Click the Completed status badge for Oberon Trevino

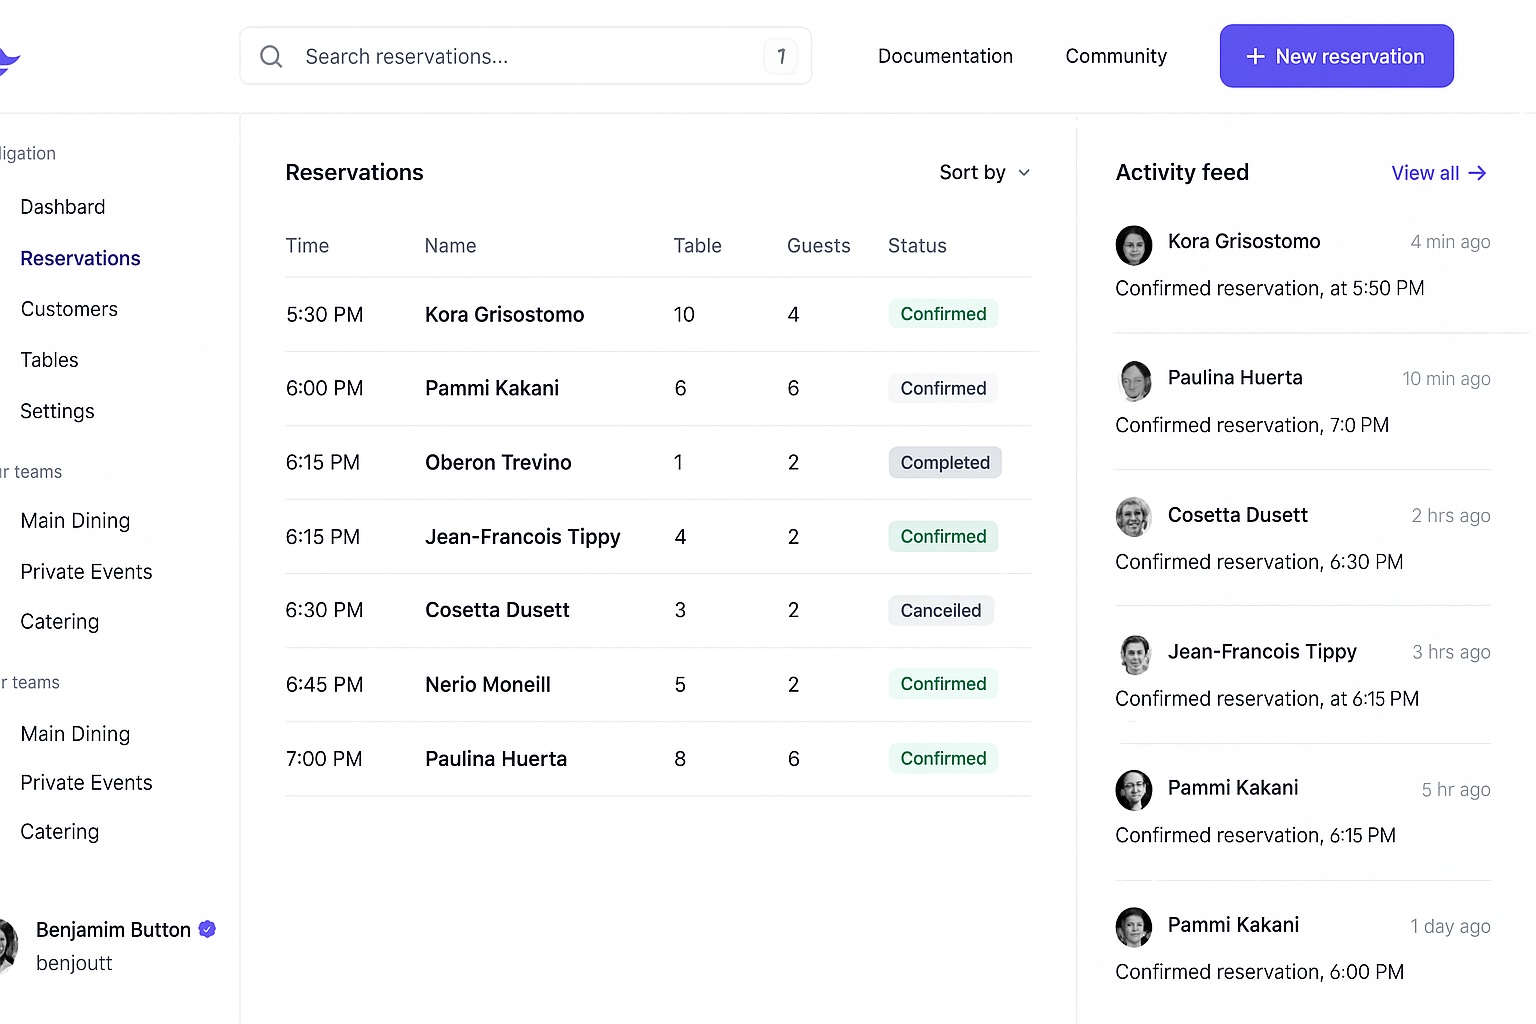pos(944,463)
